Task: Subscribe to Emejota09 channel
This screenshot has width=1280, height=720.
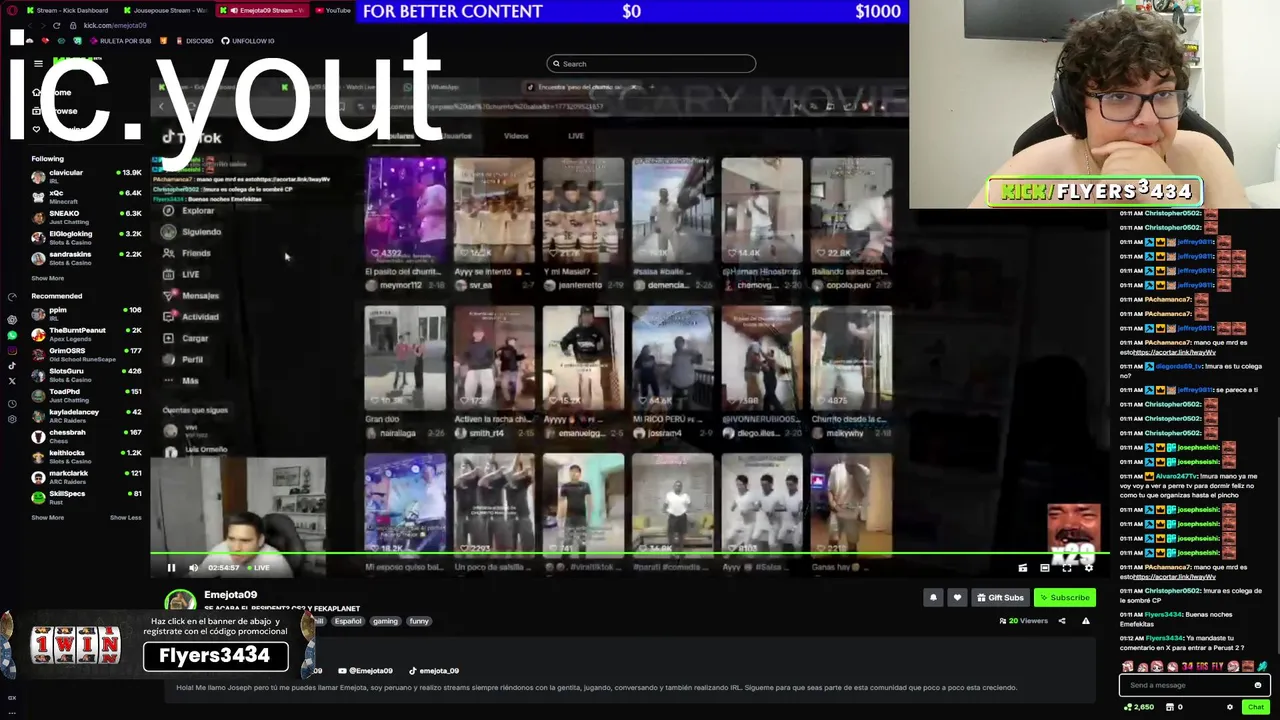Action: point(1064,598)
